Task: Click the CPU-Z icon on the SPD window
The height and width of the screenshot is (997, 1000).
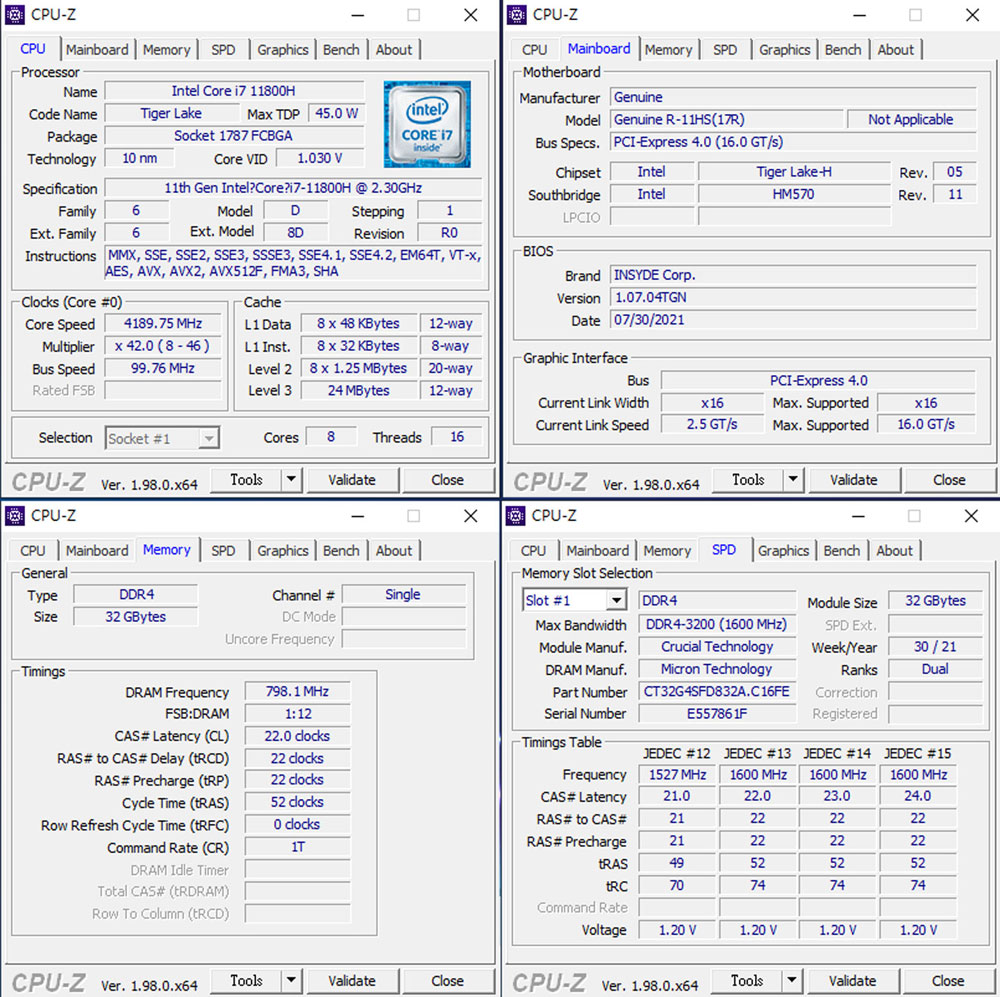Action: 515,515
